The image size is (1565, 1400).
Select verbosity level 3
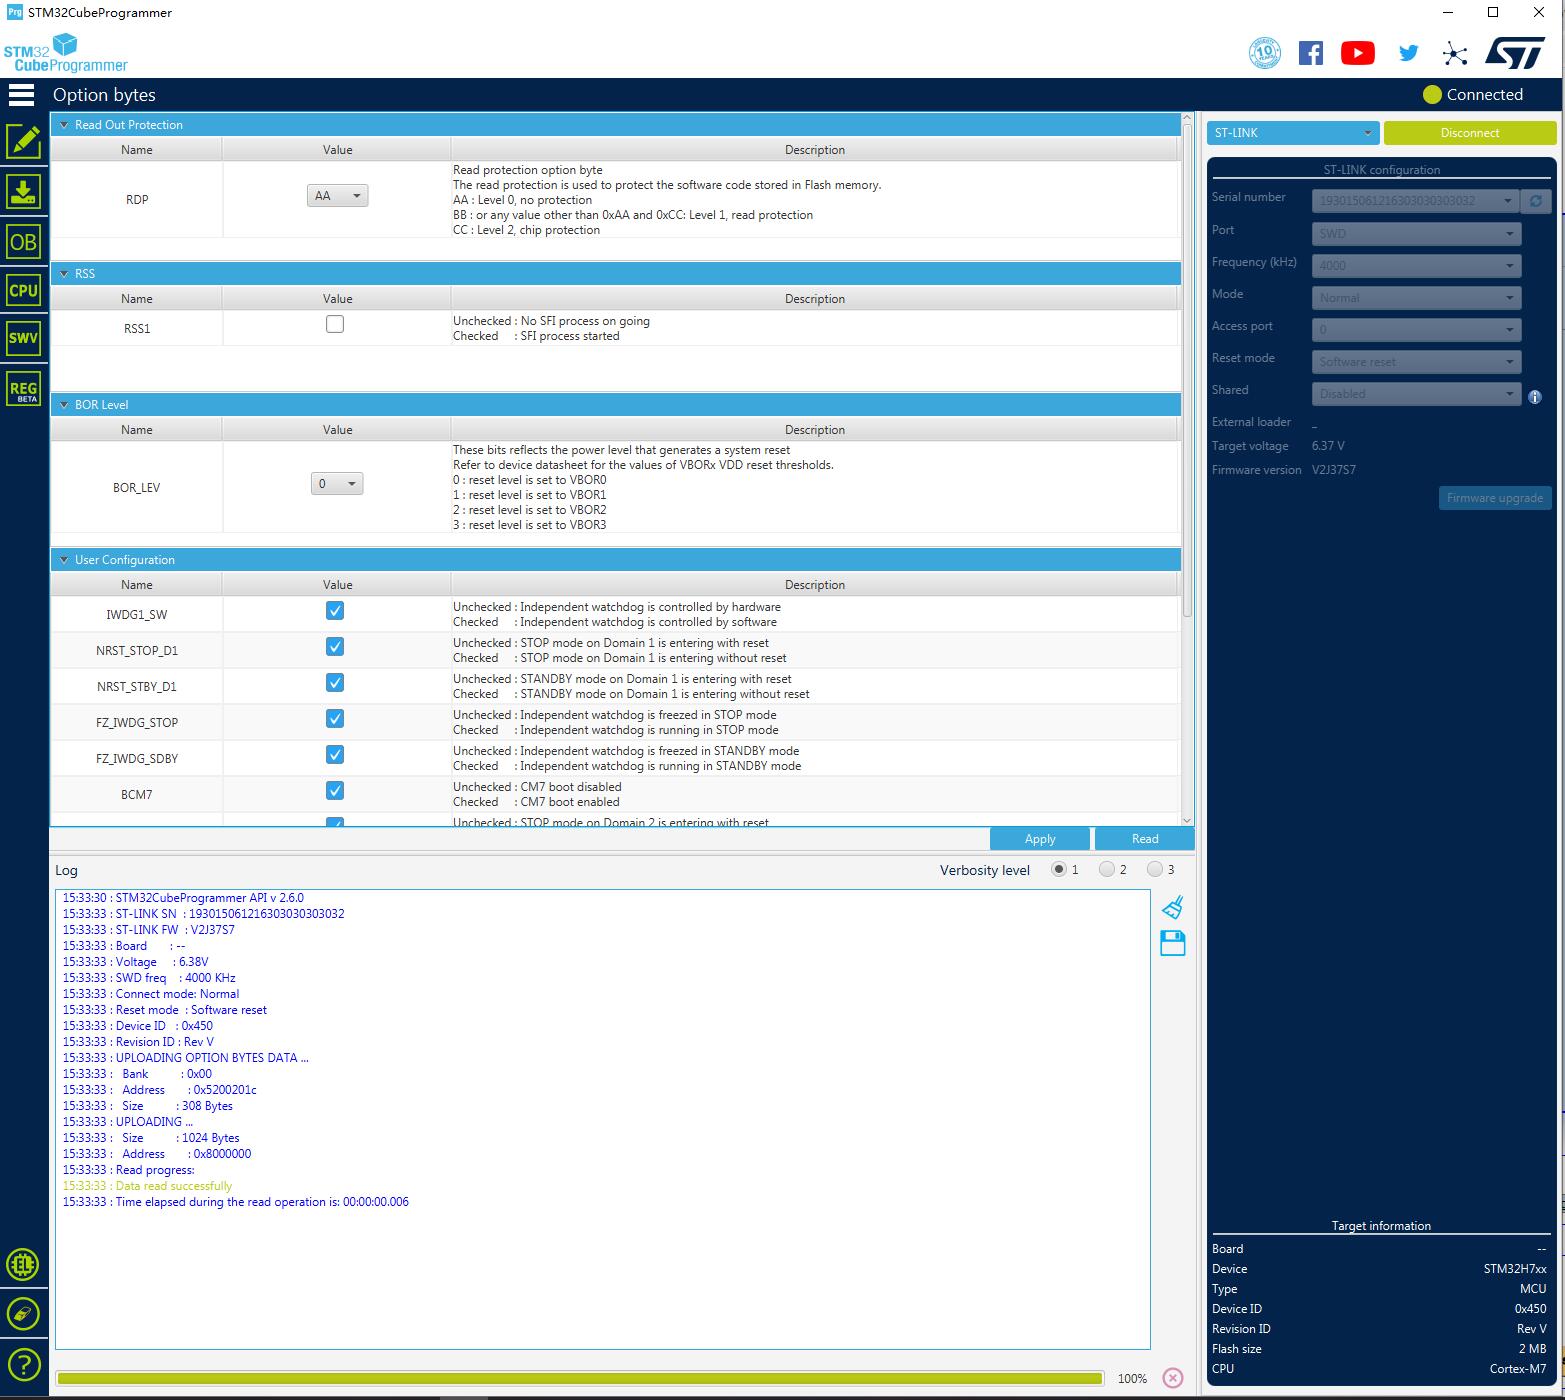(x=1154, y=869)
